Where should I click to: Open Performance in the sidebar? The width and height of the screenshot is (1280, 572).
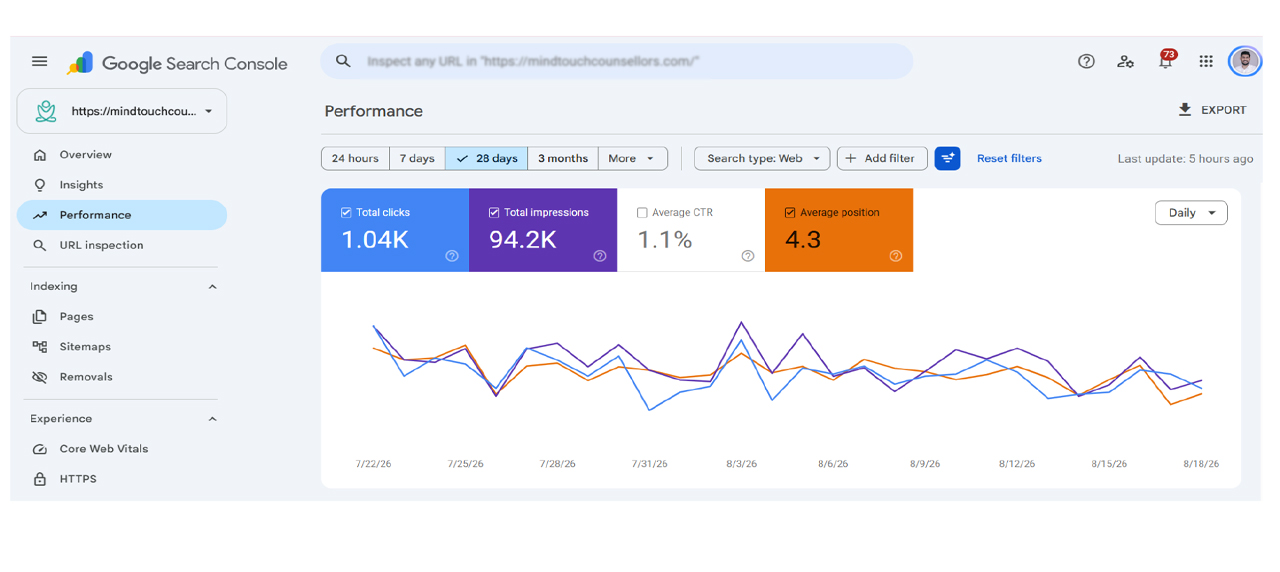tap(122, 215)
